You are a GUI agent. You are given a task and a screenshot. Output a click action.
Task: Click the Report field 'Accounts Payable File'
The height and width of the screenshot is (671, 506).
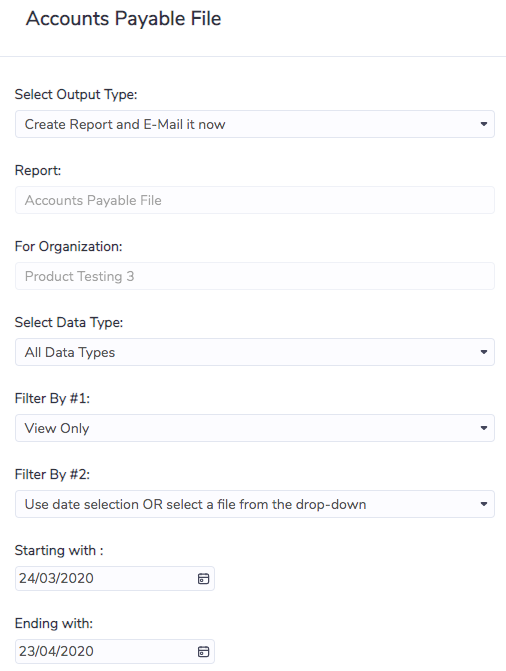(x=255, y=200)
